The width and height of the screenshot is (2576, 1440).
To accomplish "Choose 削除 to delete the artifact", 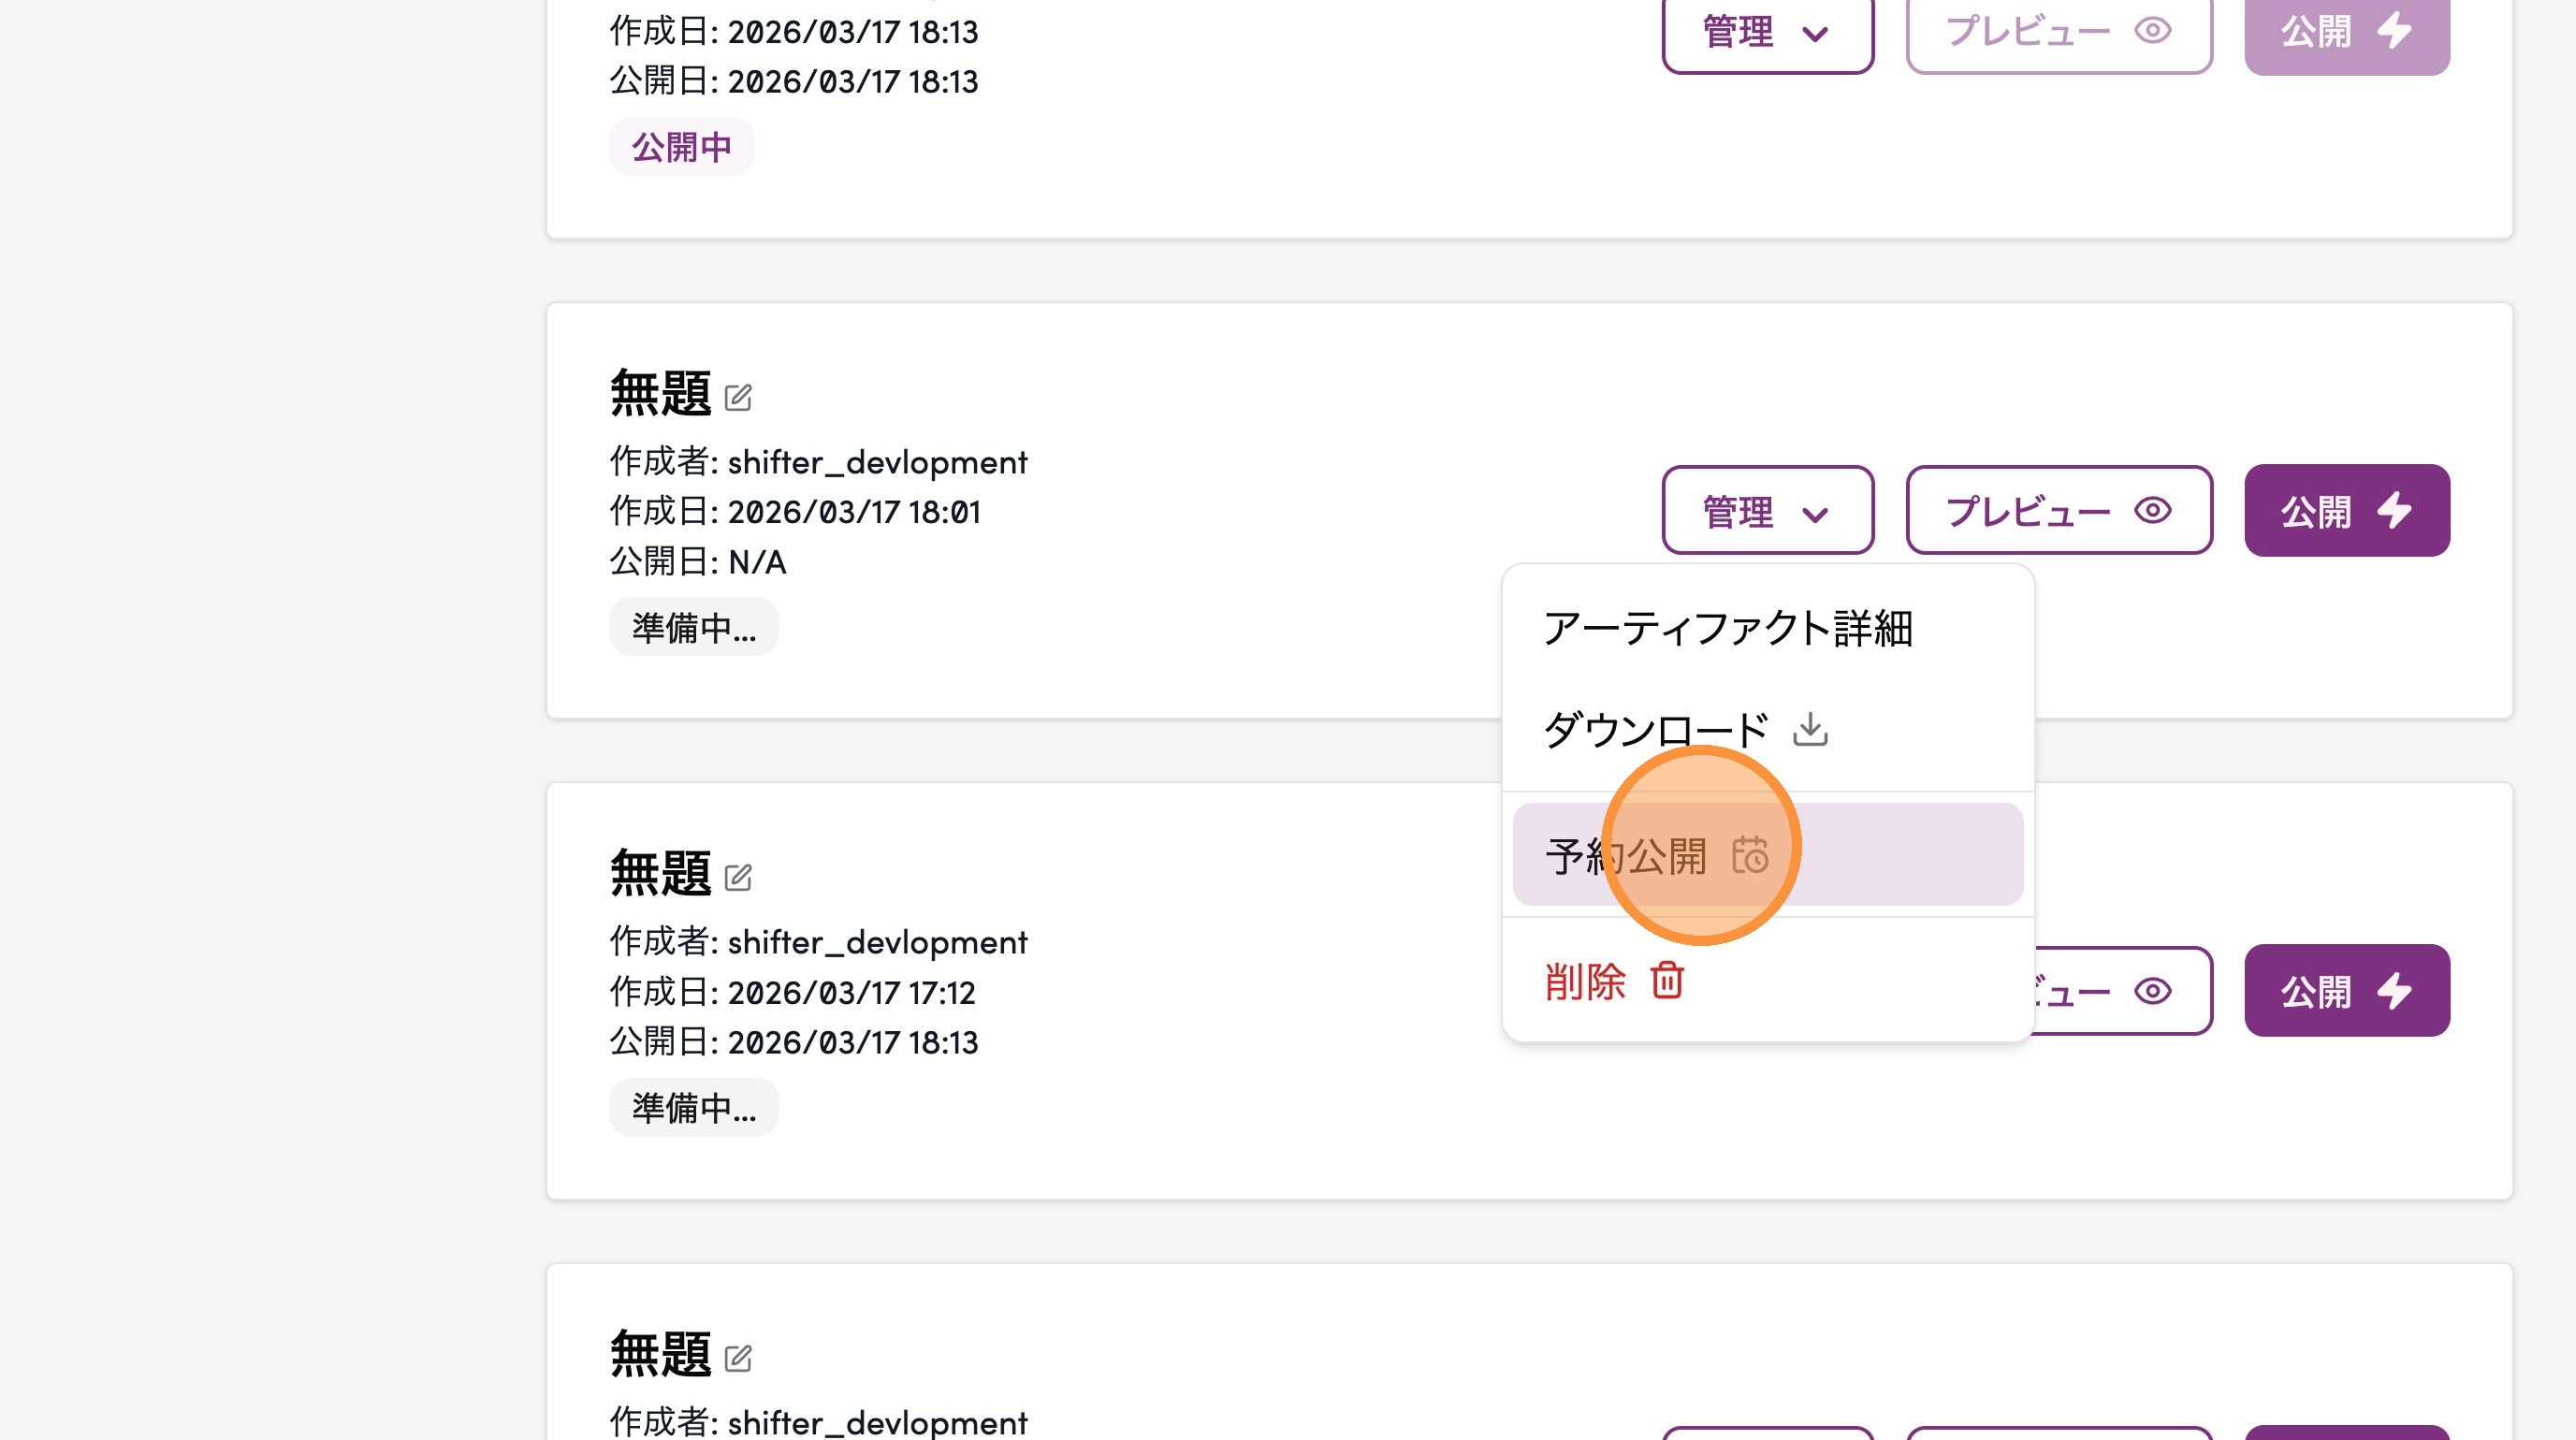I will pos(1585,981).
